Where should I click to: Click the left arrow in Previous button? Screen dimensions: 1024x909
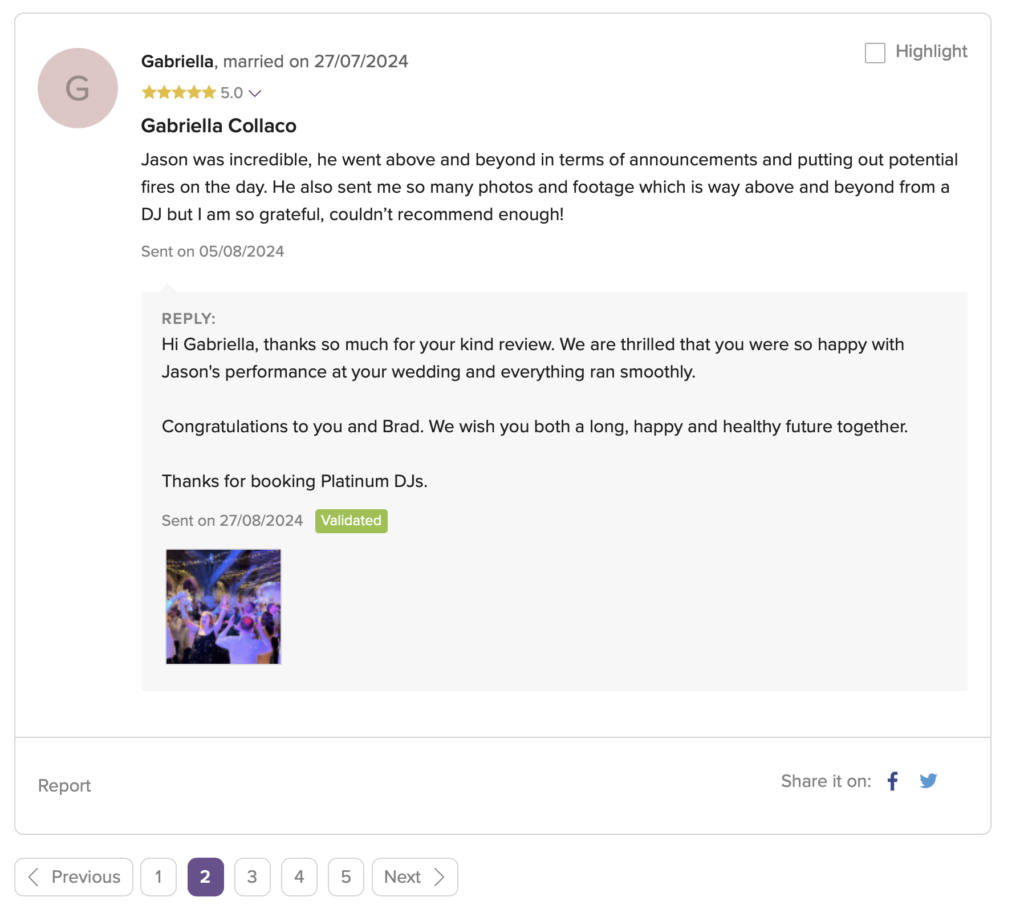tap(34, 877)
